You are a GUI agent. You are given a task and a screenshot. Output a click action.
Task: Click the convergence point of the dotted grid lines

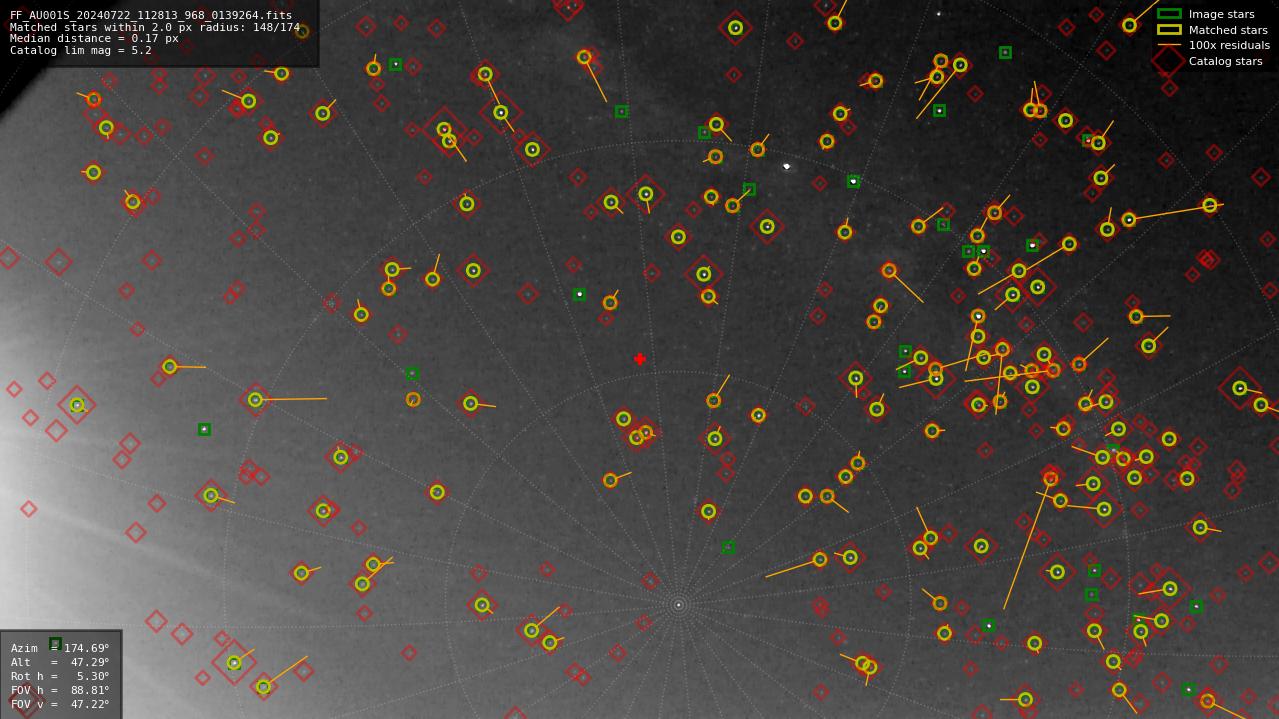[x=678, y=604]
